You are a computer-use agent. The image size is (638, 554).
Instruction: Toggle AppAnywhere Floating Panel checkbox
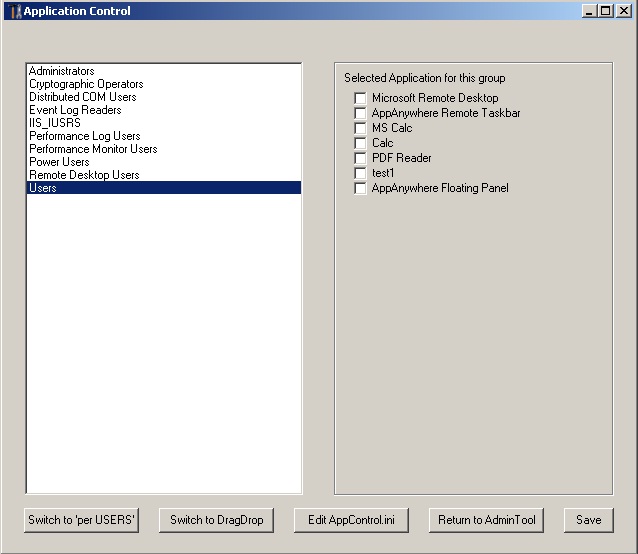[x=361, y=189]
